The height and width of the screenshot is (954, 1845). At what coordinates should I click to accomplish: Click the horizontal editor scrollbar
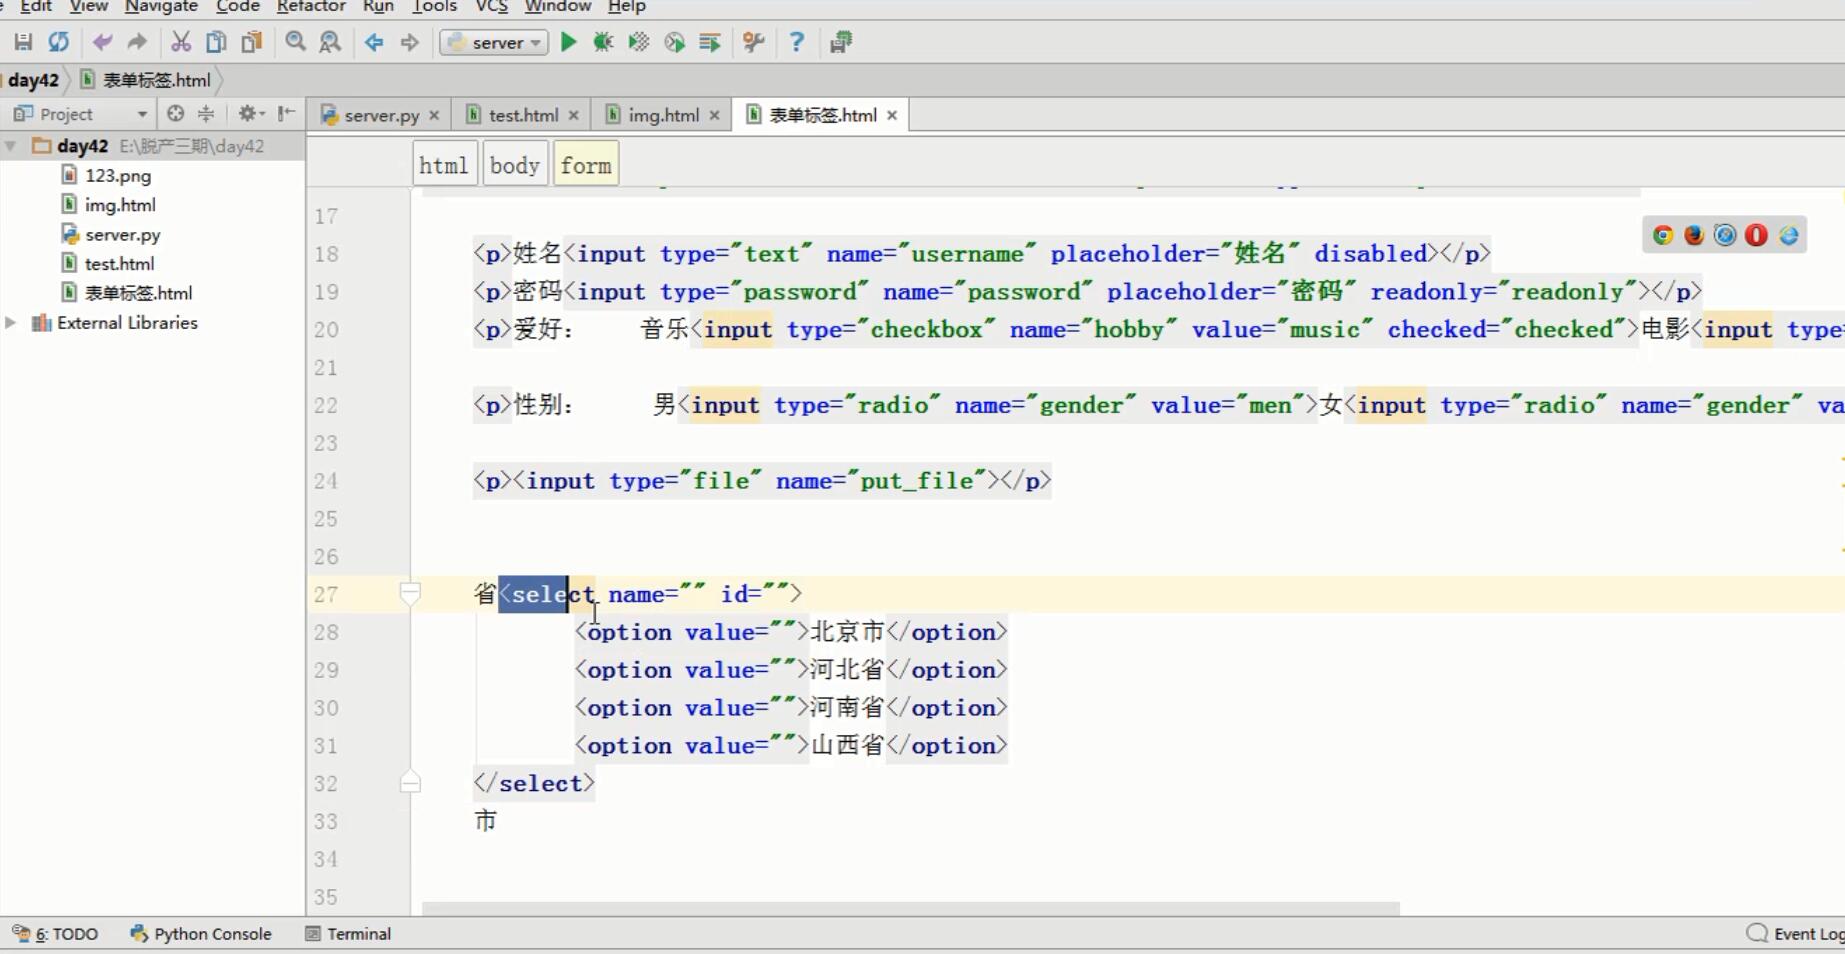coord(910,908)
